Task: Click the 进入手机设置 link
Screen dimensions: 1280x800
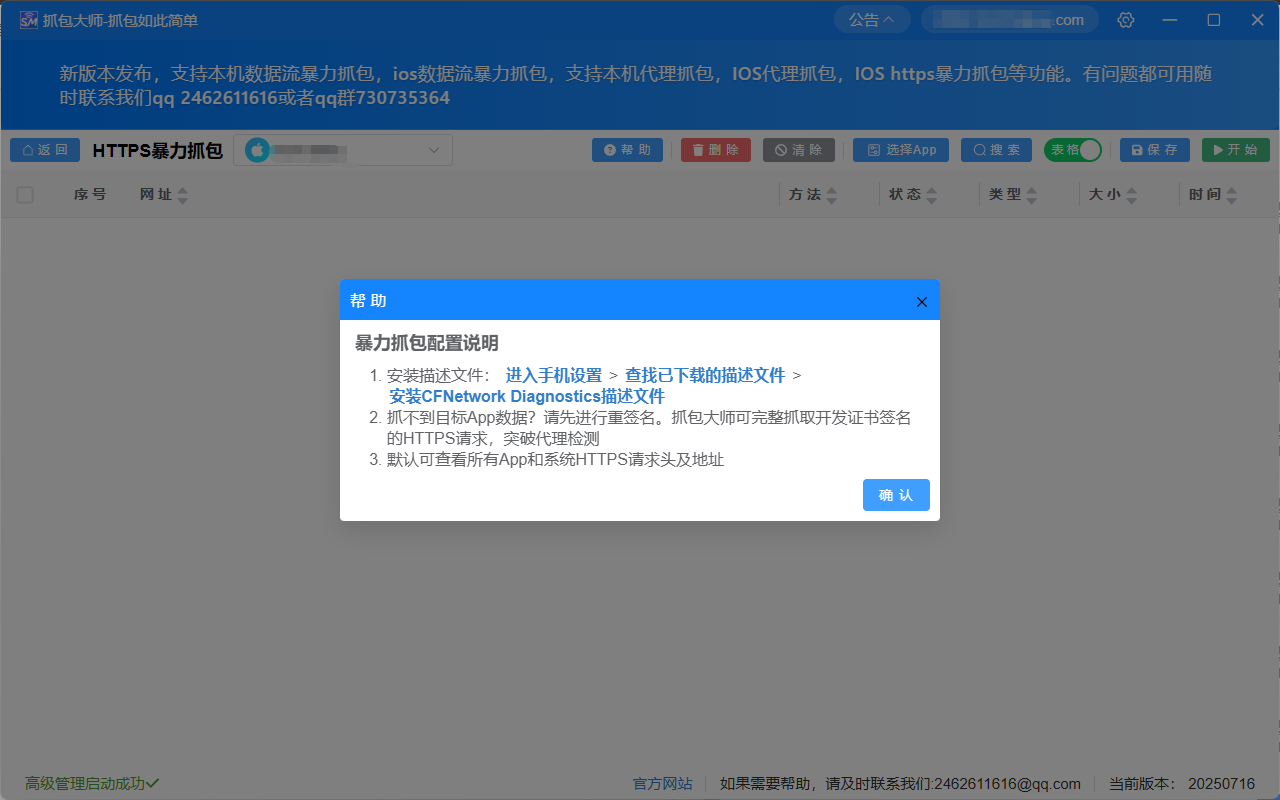Action: point(556,375)
